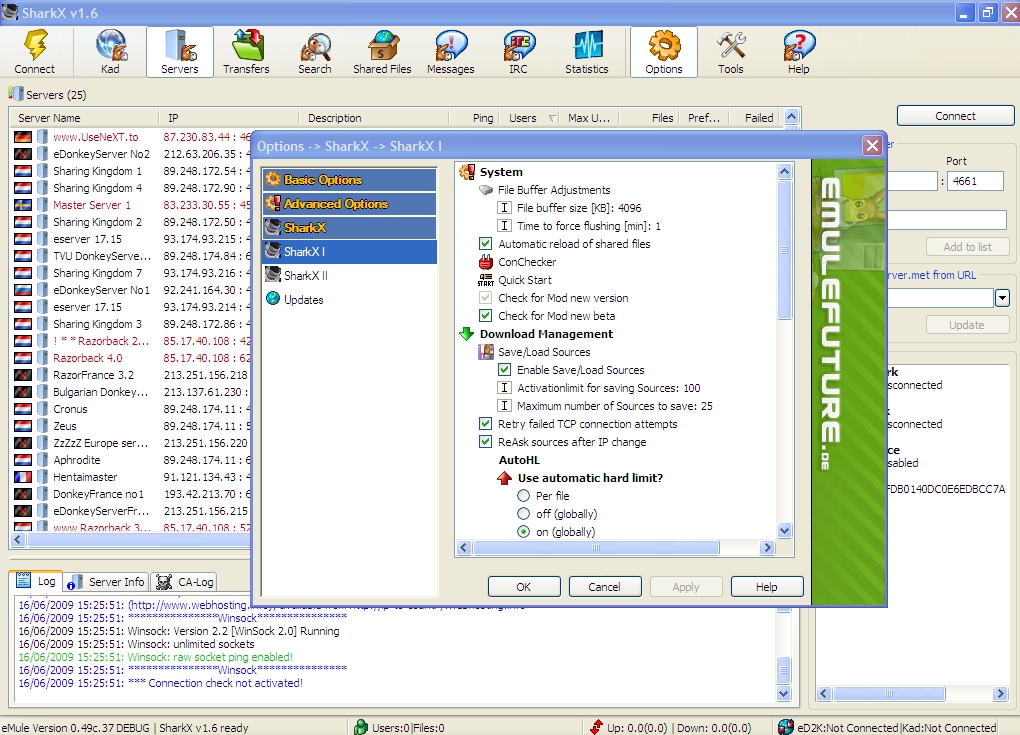The image size is (1020, 735).
Task: Click OK in the Options dialog
Action: click(x=524, y=587)
